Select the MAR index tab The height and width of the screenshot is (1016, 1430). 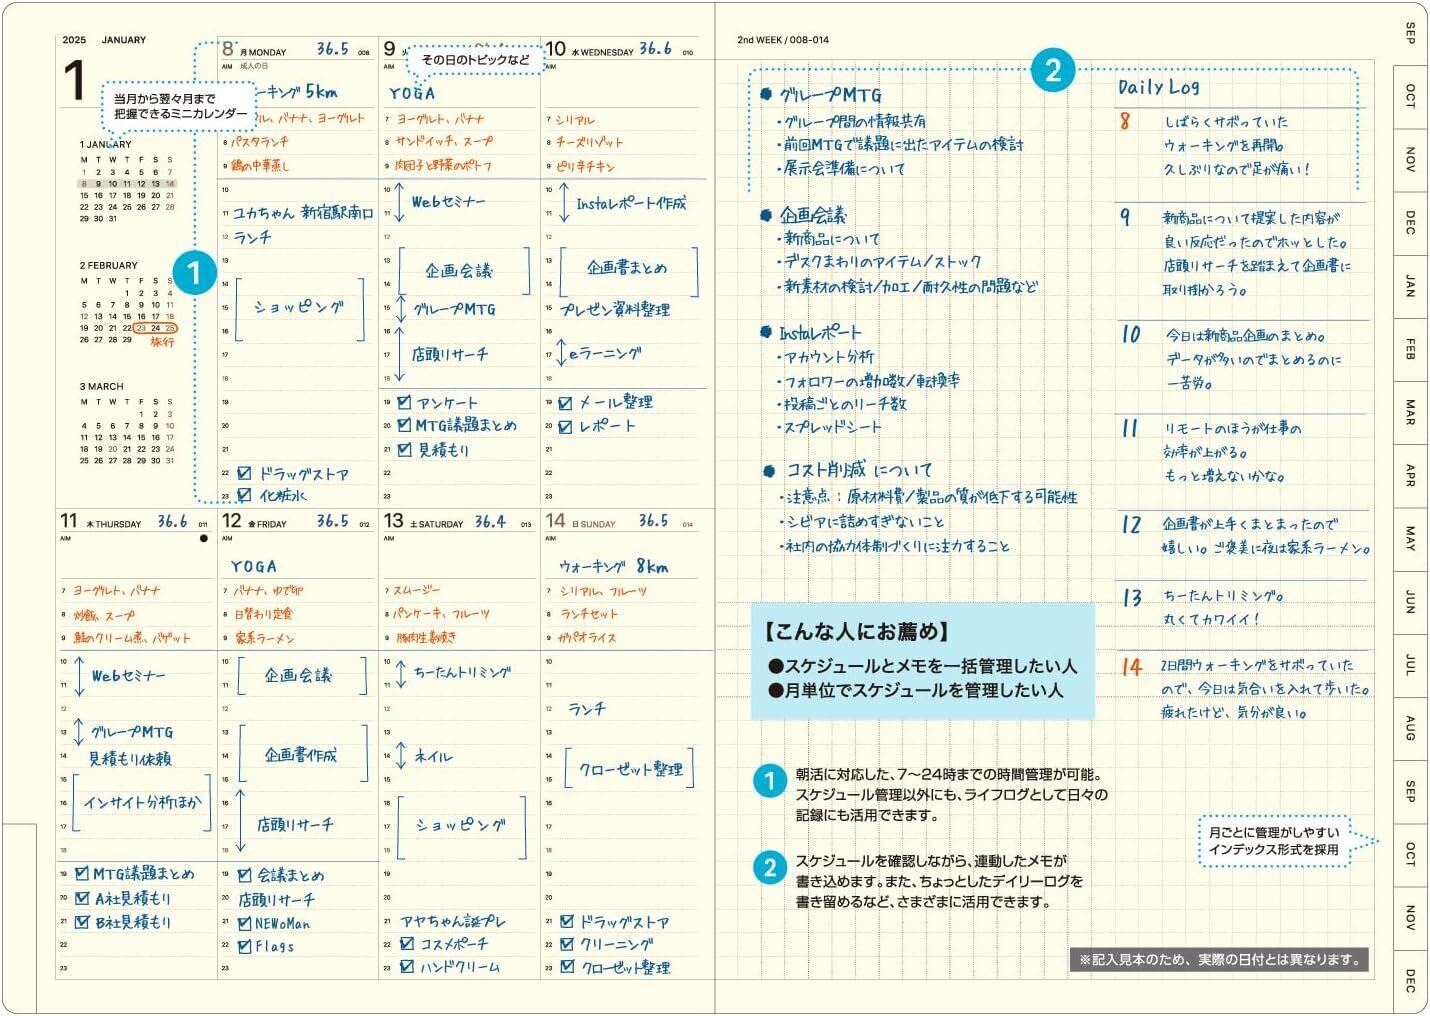pyautogui.click(x=1411, y=412)
